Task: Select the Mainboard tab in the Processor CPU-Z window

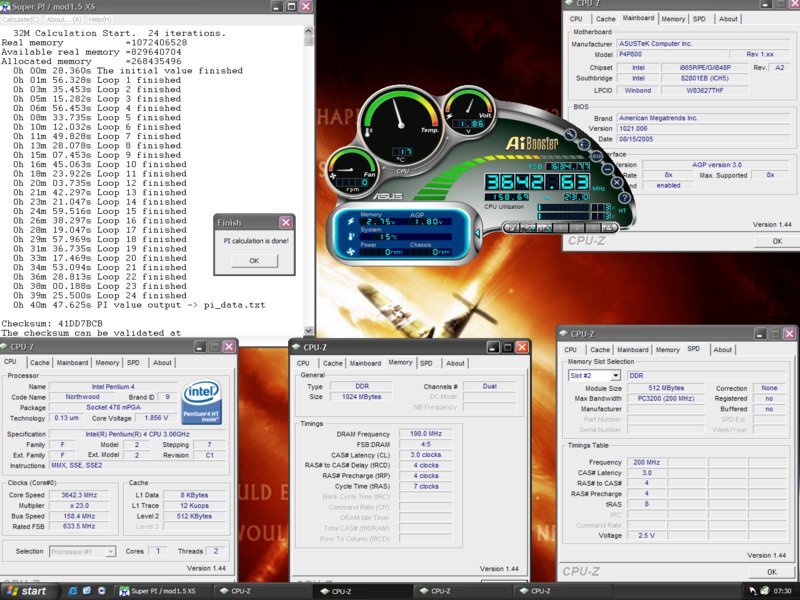Action: 72,363
